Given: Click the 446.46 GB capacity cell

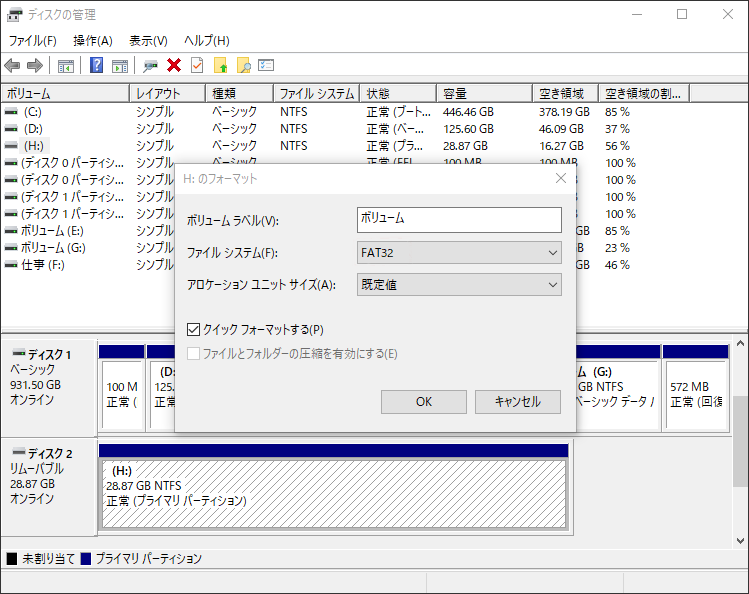Looking at the screenshot, I should tap(468, 112).
